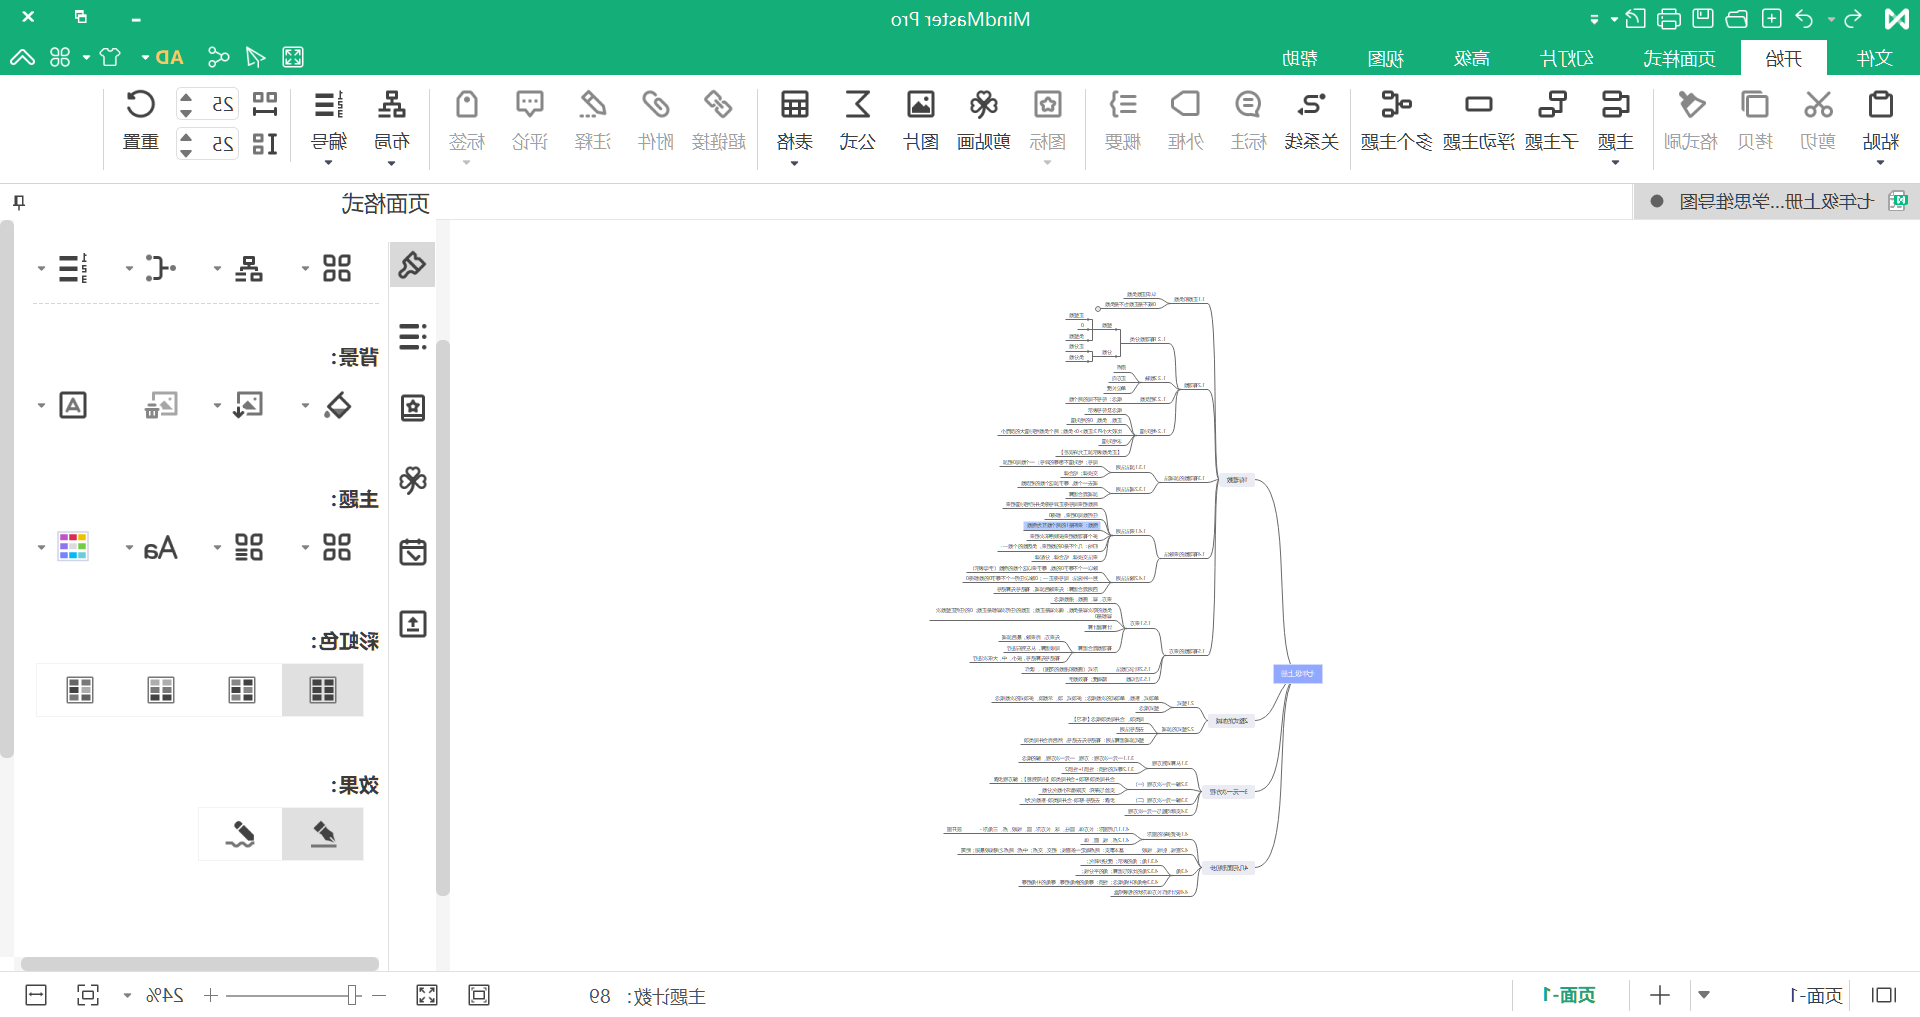The height and width of the screenshot is (1017, 1920).
Task: Click the send/publish paper-plane icon
Action: click(x=256, y=57)
